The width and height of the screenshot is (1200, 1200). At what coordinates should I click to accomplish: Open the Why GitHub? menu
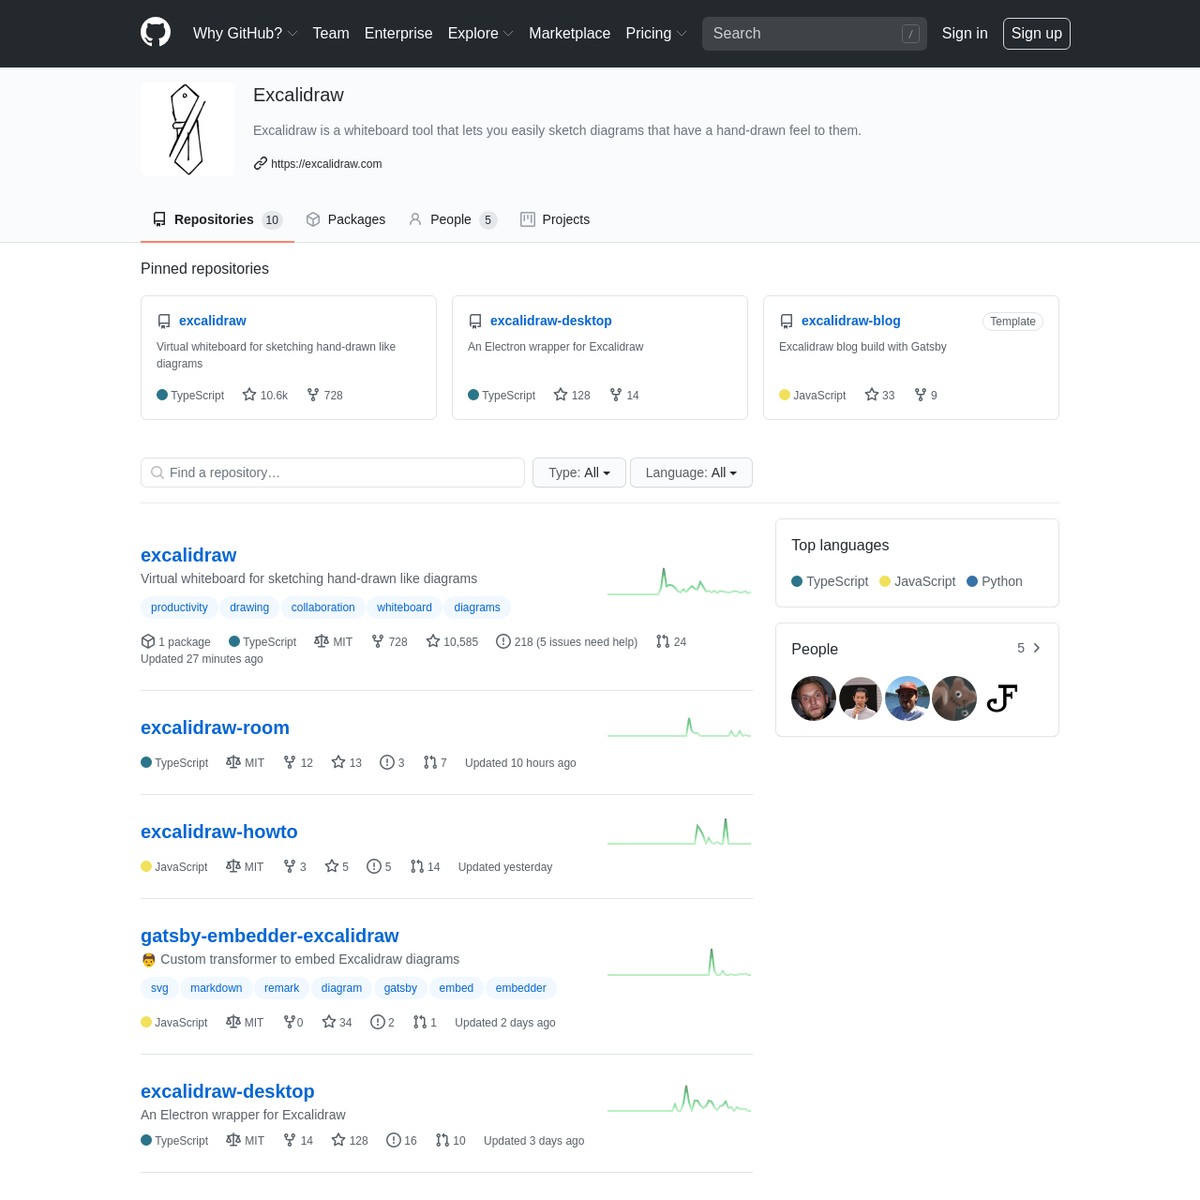[245, 33]
